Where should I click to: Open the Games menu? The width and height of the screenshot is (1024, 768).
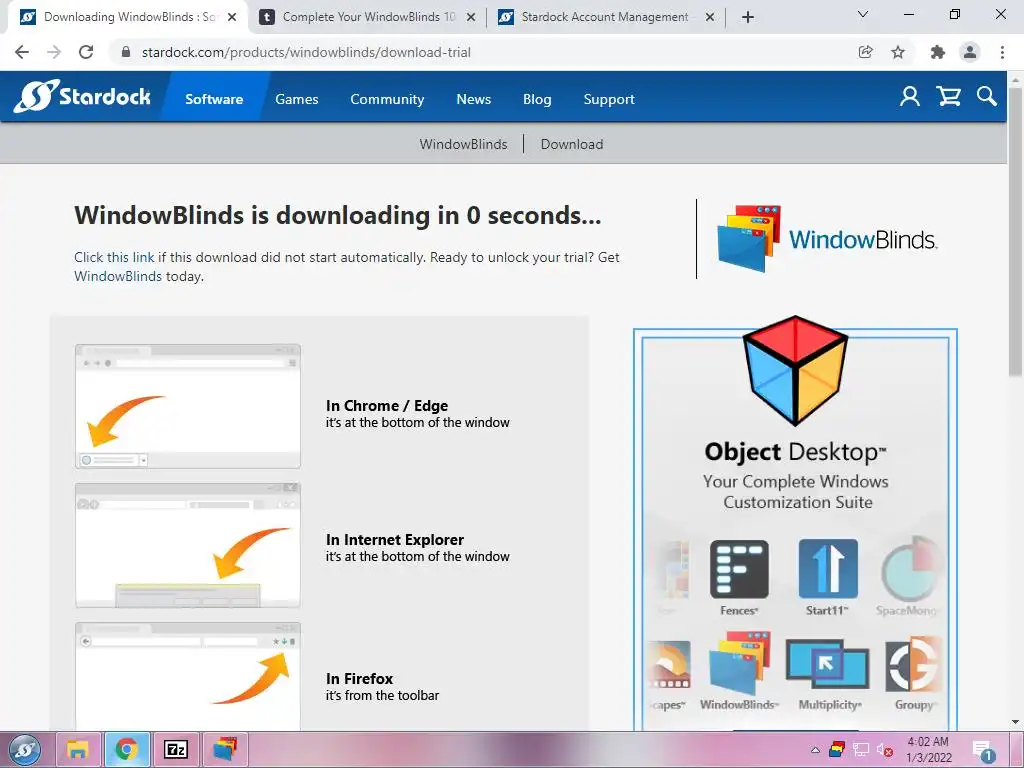296,99
